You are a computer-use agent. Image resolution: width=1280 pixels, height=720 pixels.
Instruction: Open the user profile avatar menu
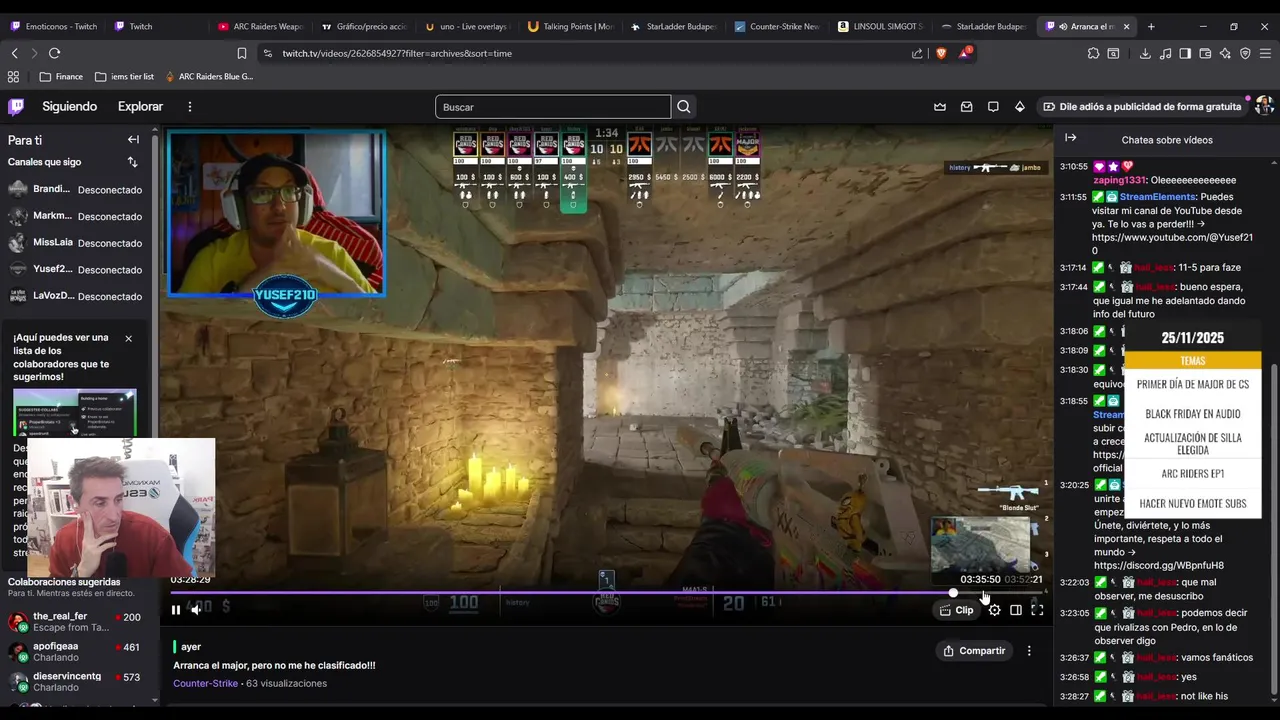point(1264,106)
